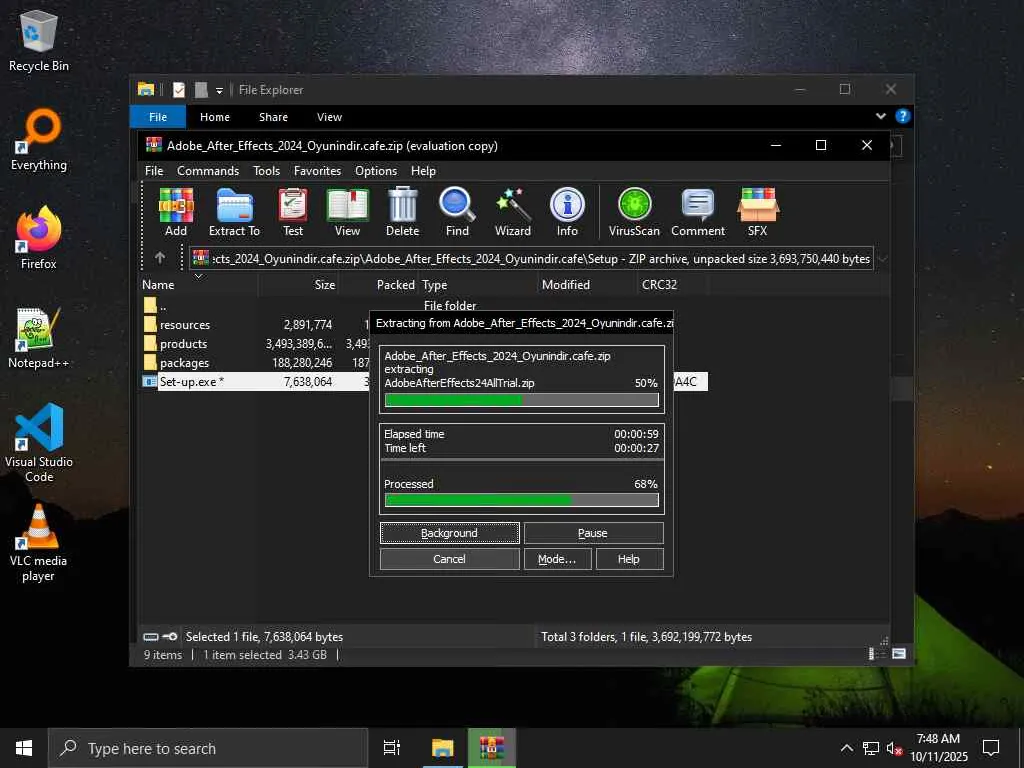Click the File Explorer taskbar icon
Screen dimensions: 1024x768
click(x=443, y=748)
